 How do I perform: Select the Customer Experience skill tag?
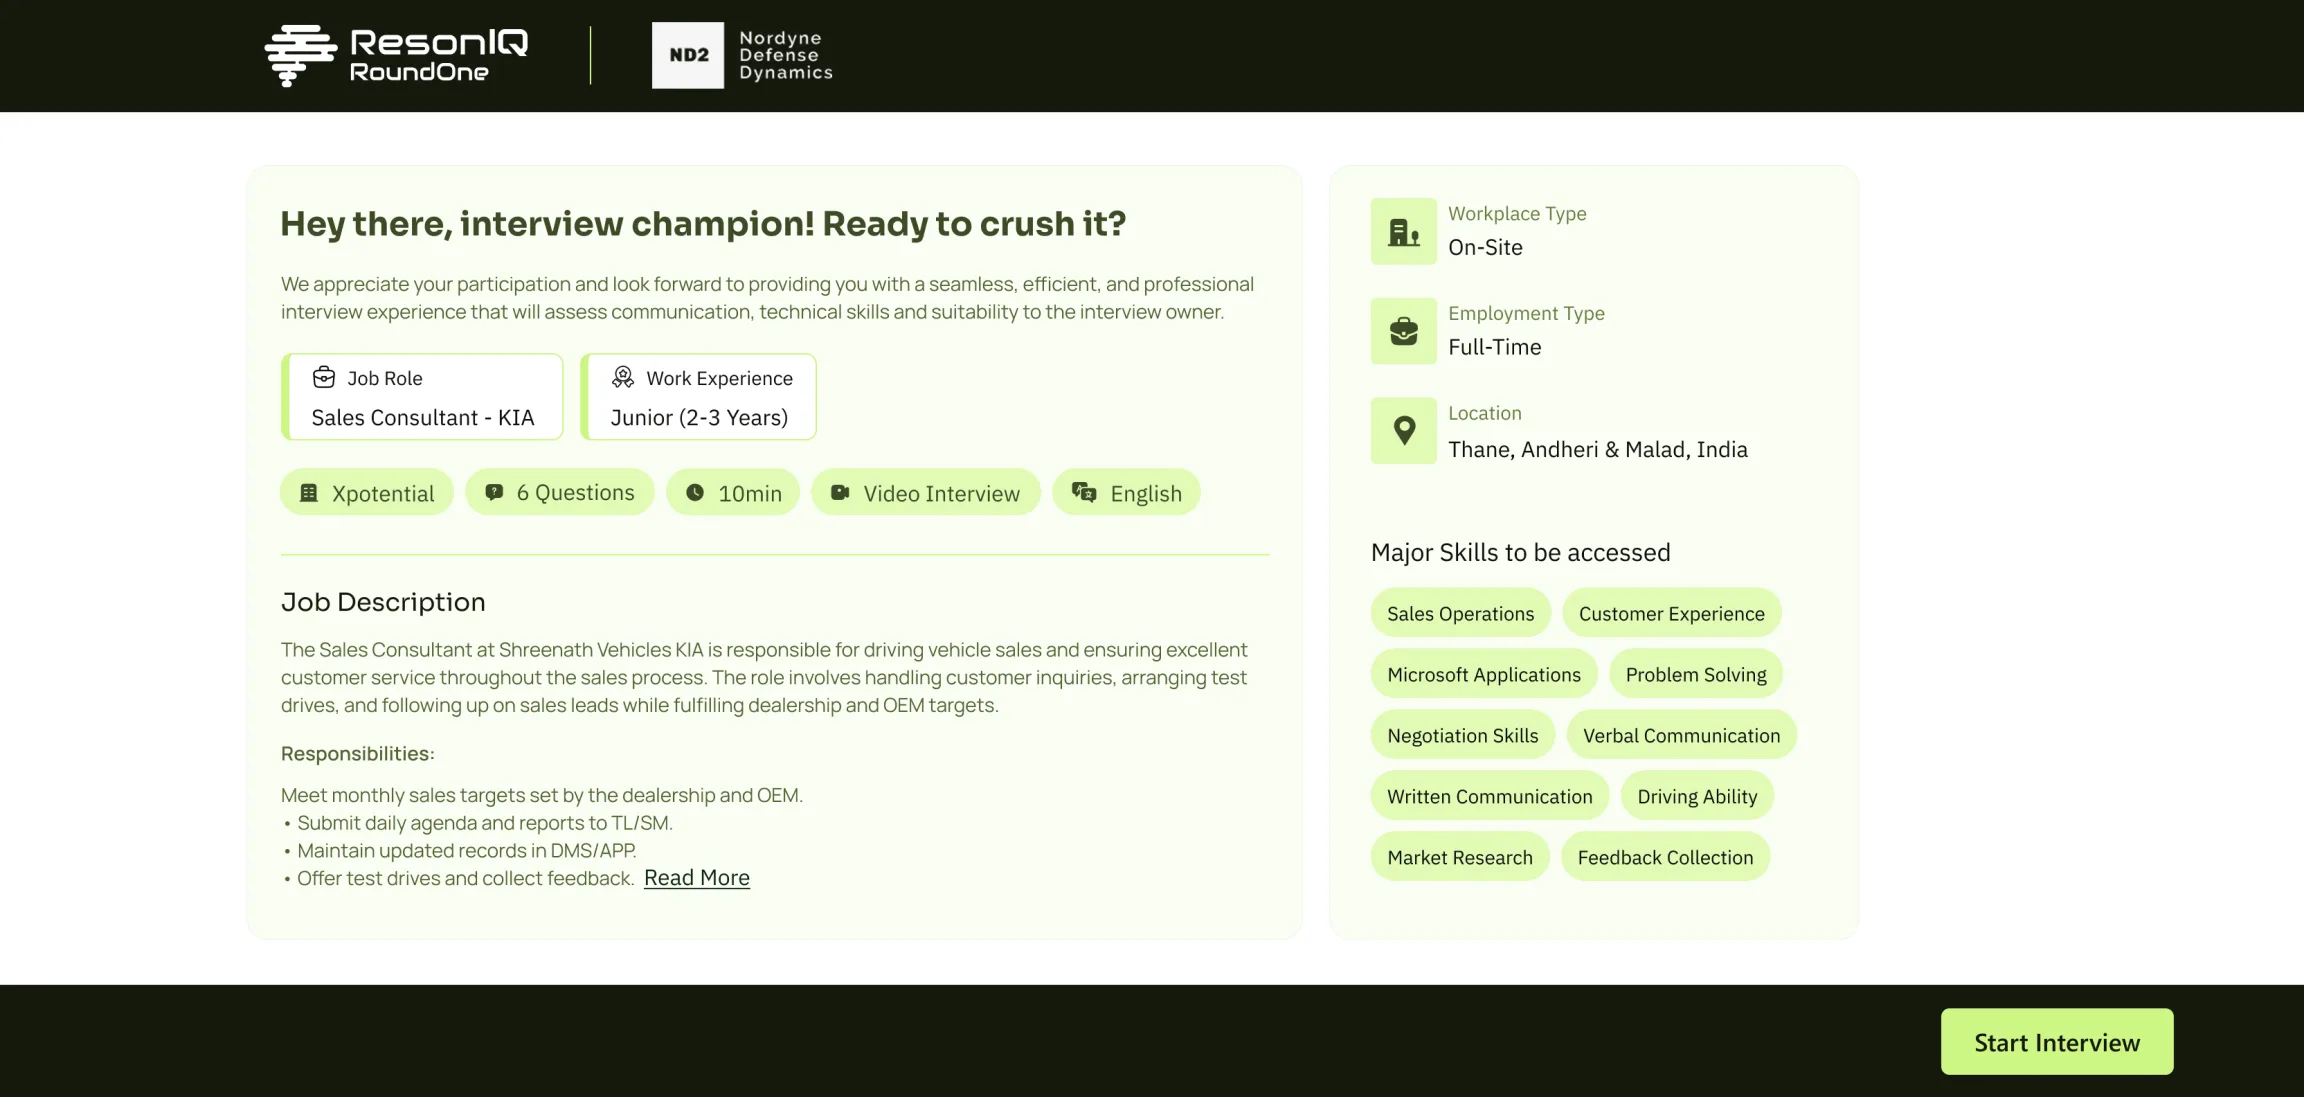click(1672, 613)
